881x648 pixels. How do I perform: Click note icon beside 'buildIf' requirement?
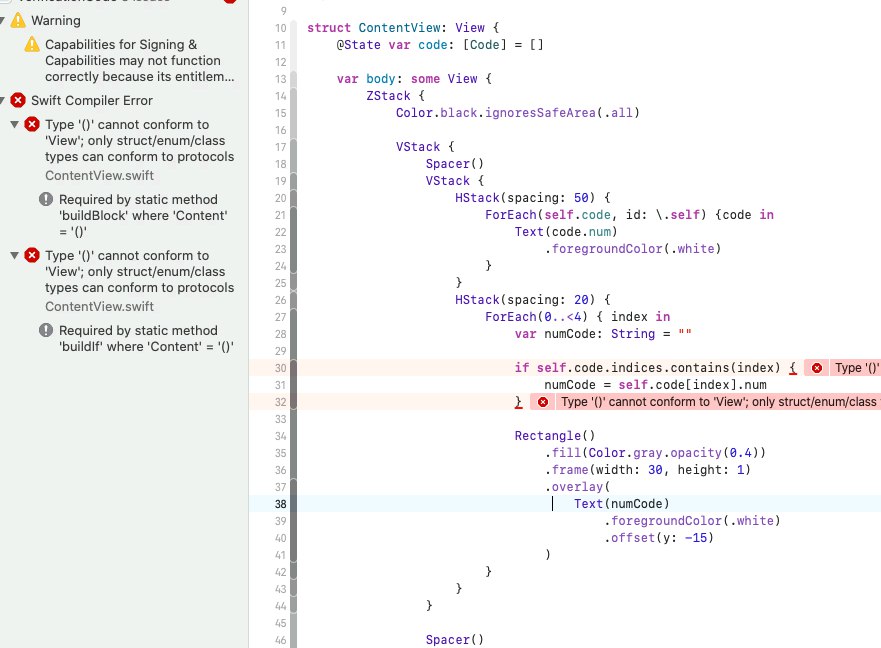(46, 330)
